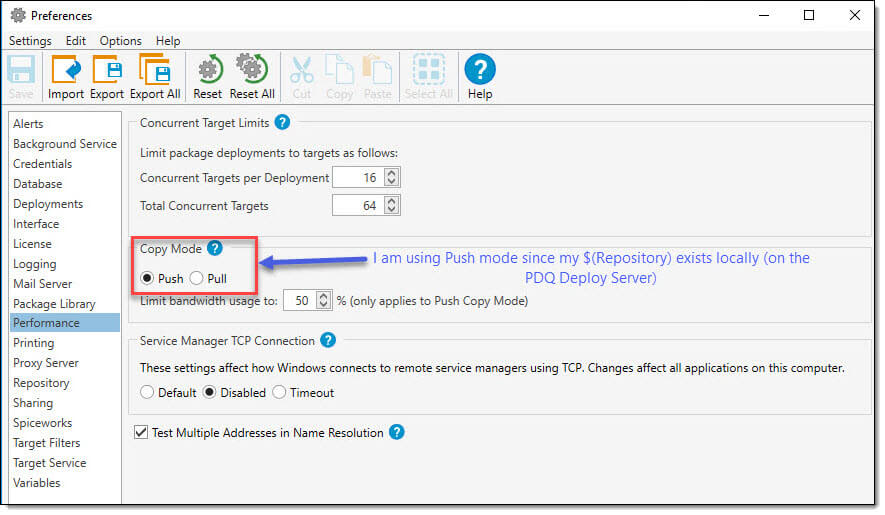
Task: Open Target Service preferences page
Action: click(x=65, y=462)
